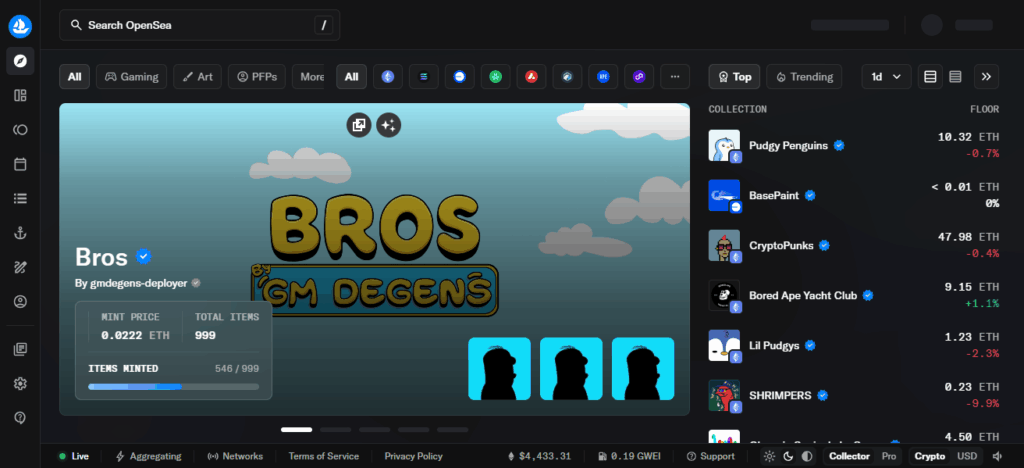Go to the last carousel slide indicator
1024x468 pixels.
click(x=453, y=429)
